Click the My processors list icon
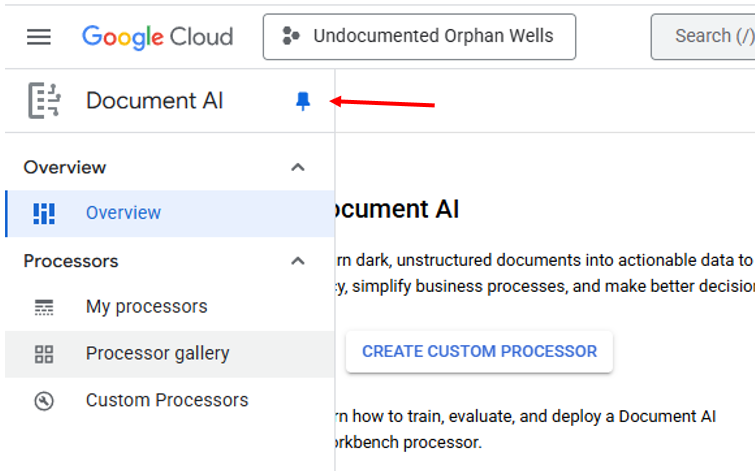This screenshot has width=755, height=471. click(44, 307)
